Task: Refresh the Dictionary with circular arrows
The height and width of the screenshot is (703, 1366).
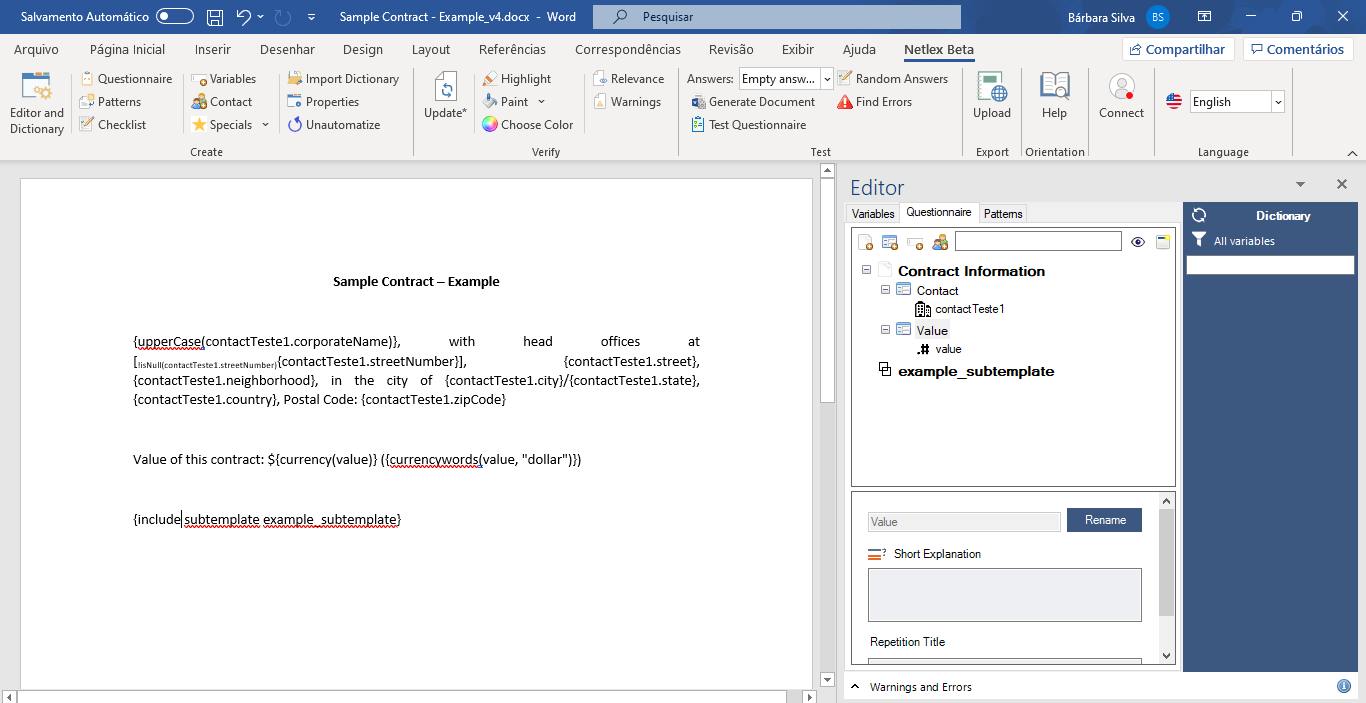Action: (x=1199, y=215)
